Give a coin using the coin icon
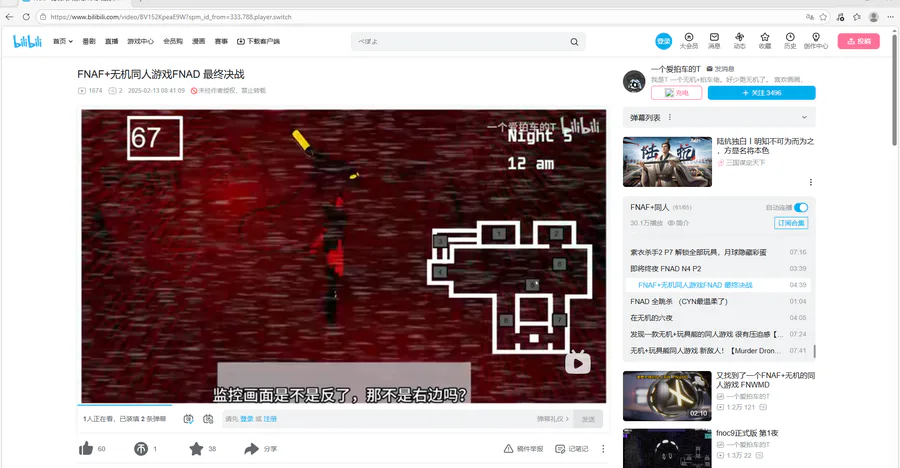The image size is (900, 468). tap(141, 448)
